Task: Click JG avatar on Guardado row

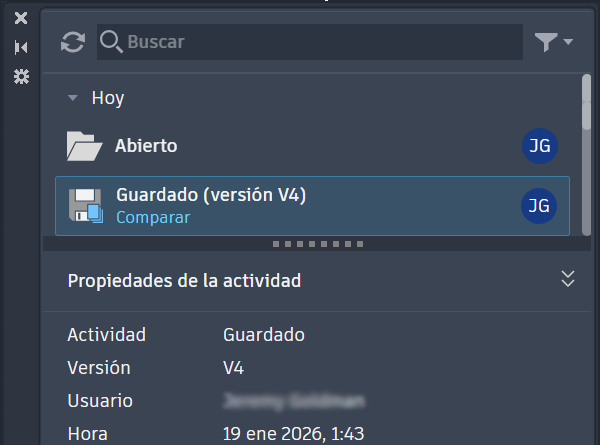Action: click(x=539, y=206)
